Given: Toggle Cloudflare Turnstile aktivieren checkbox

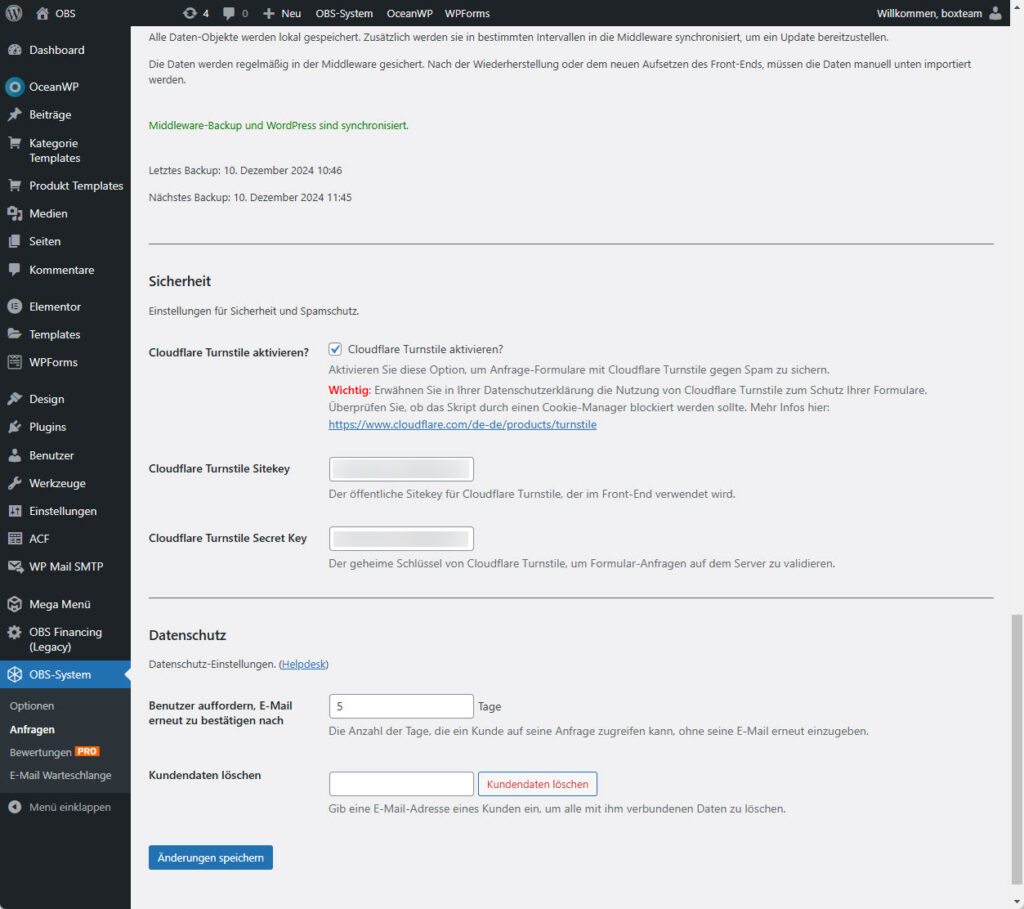Looking at the screenshot, I should point(335,349).
